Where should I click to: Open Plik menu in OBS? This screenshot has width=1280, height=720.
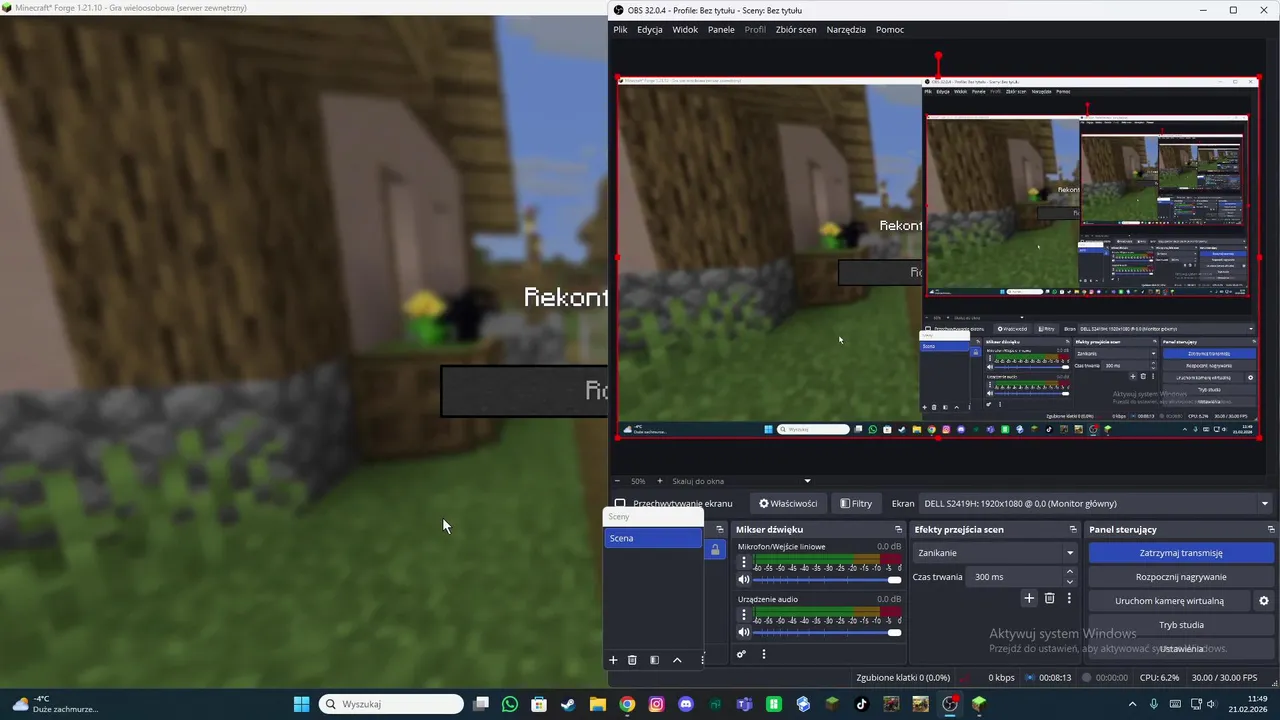coord(620,29)
